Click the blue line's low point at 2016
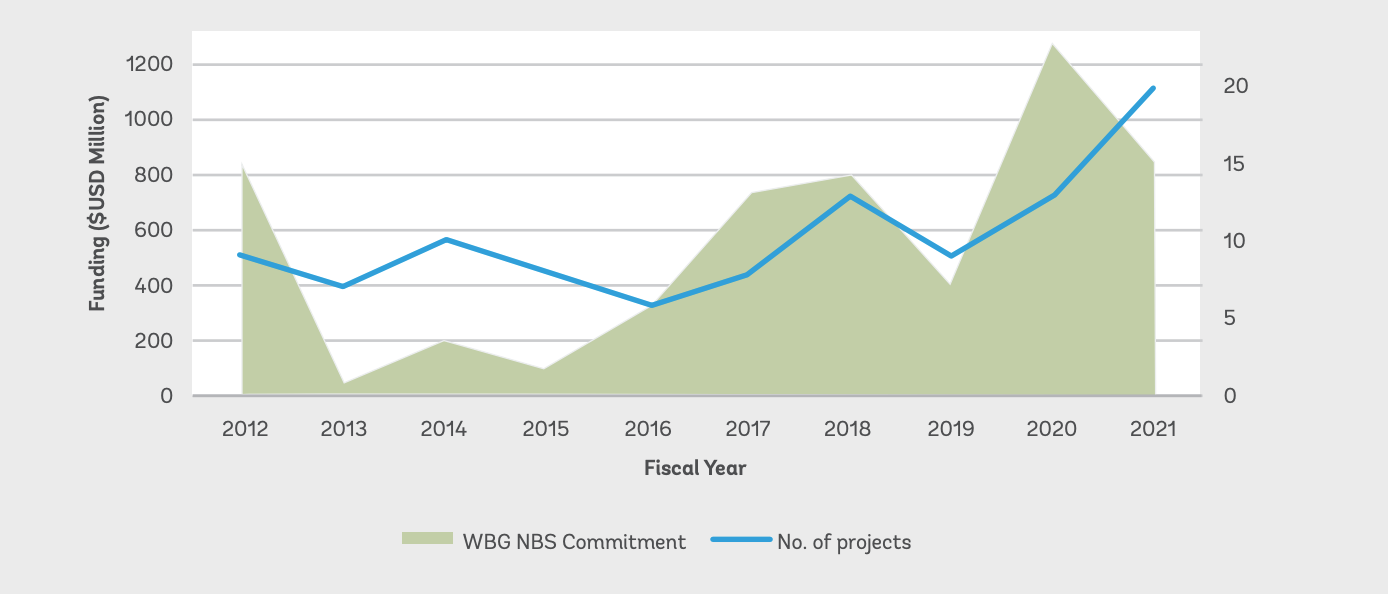The height and width of the screenshot is (594, 1388). pos(648,305)
